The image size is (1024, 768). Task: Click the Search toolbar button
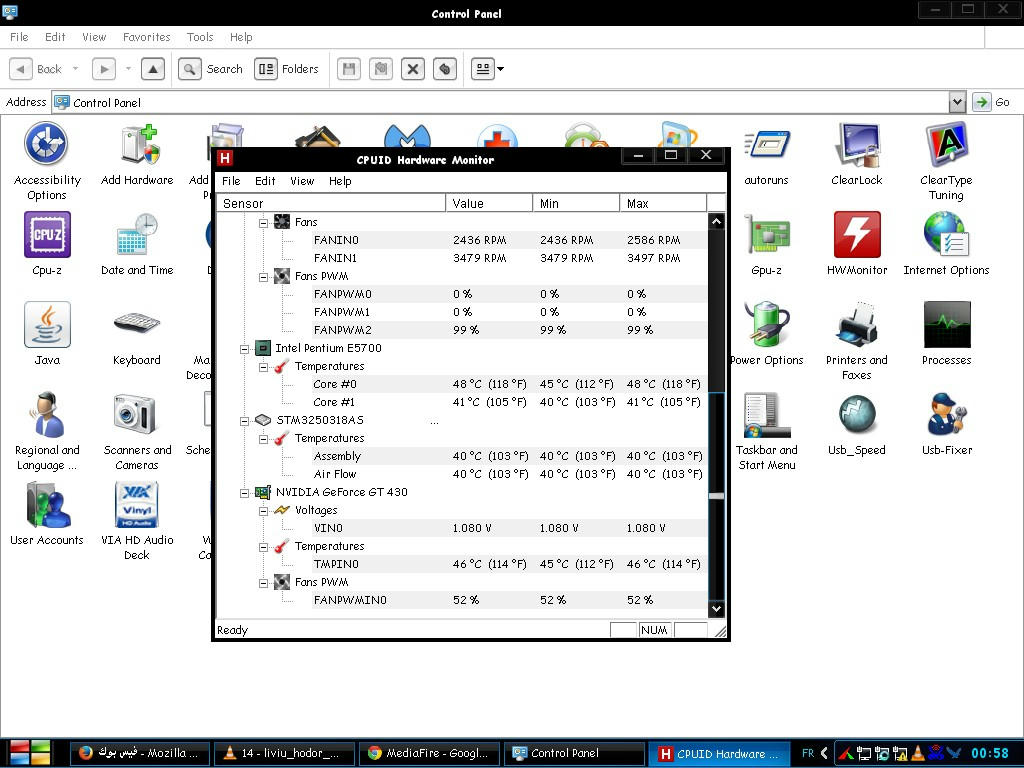click(210, 69)
